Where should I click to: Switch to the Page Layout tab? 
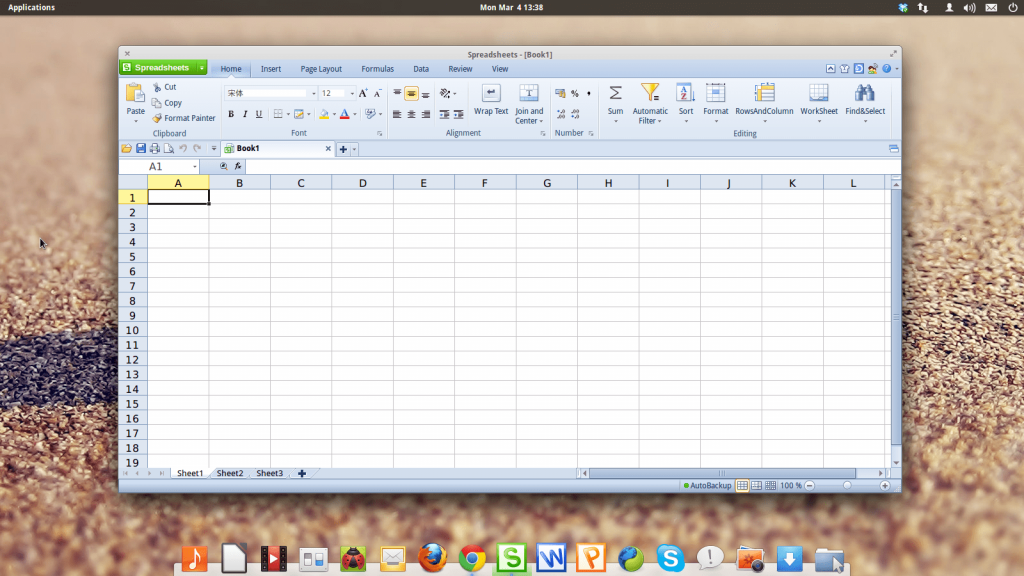point(321,69)
